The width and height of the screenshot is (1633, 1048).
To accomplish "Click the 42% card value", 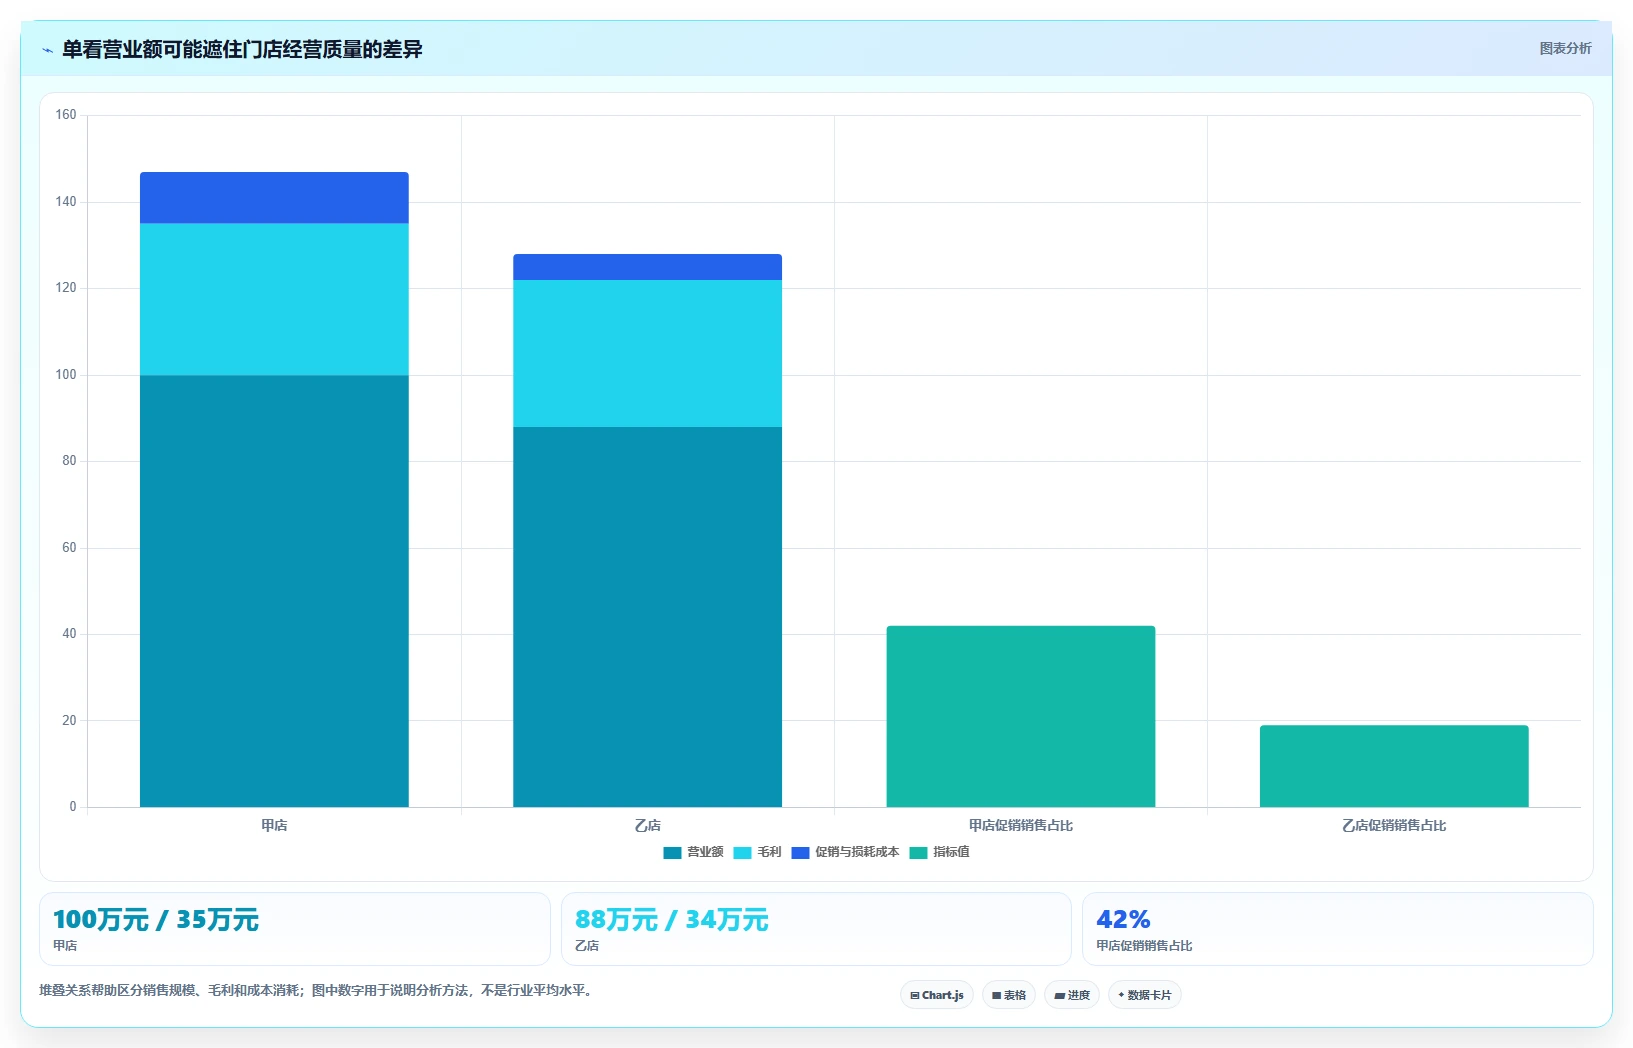I will [1123, 919].
